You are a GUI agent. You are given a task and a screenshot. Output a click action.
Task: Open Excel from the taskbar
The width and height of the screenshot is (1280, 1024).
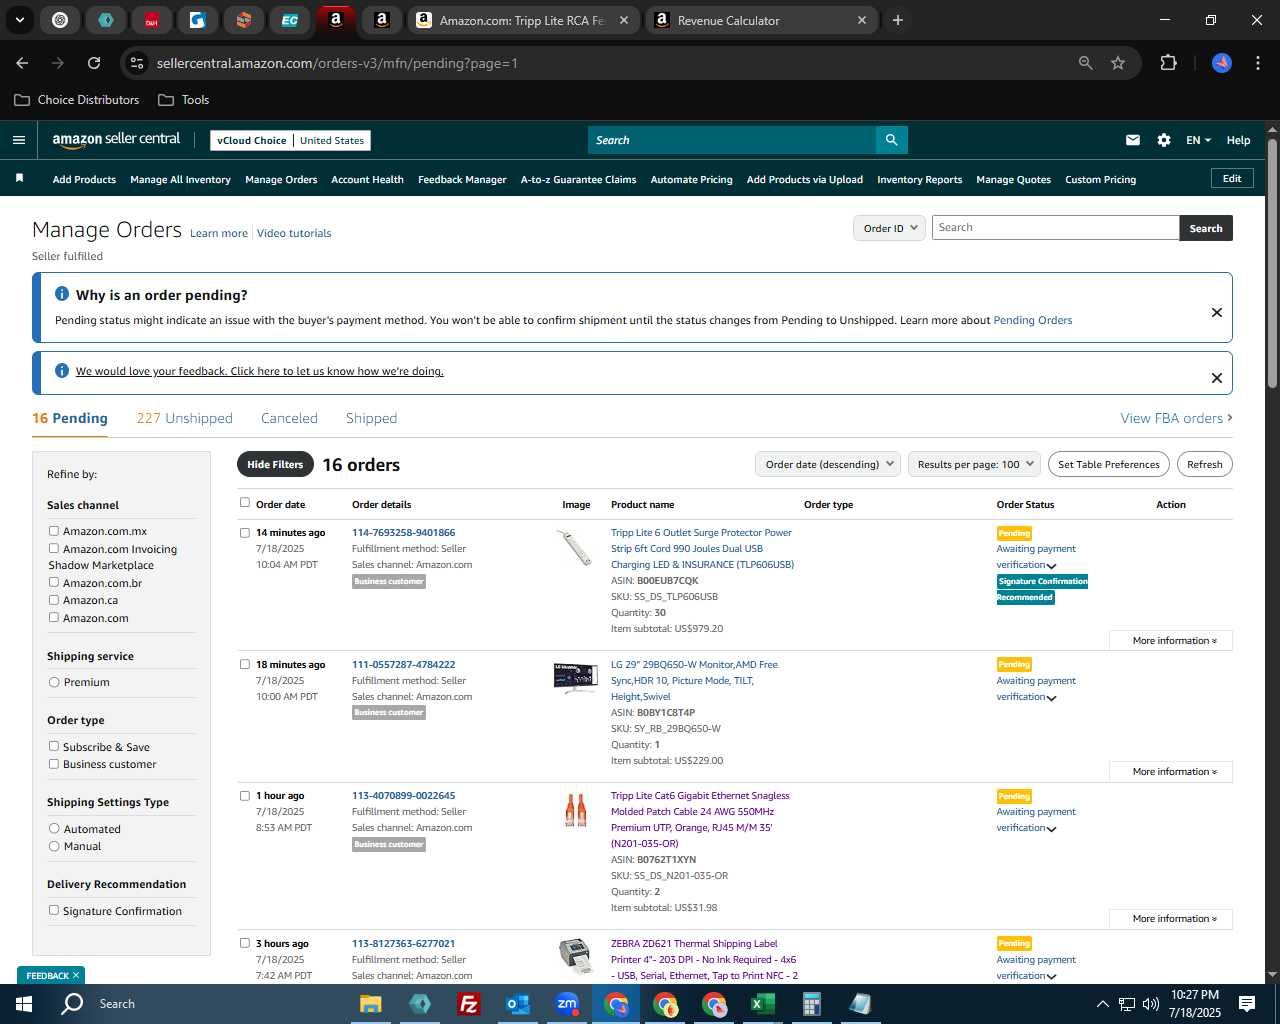click(762, 1003)
